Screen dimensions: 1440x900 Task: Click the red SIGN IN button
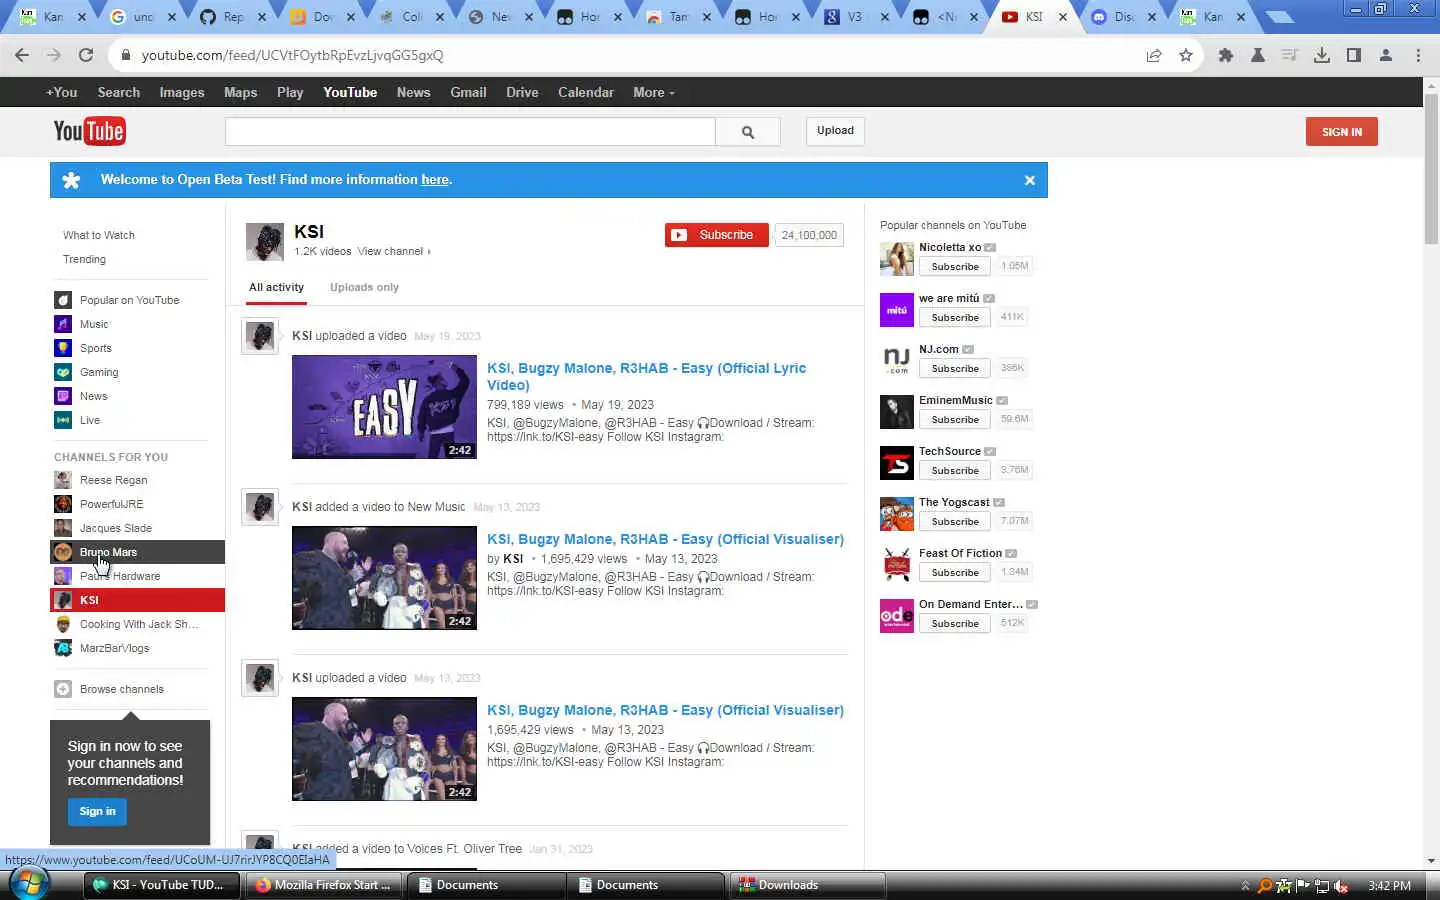pyautogui.click(x=1341, y=132)
